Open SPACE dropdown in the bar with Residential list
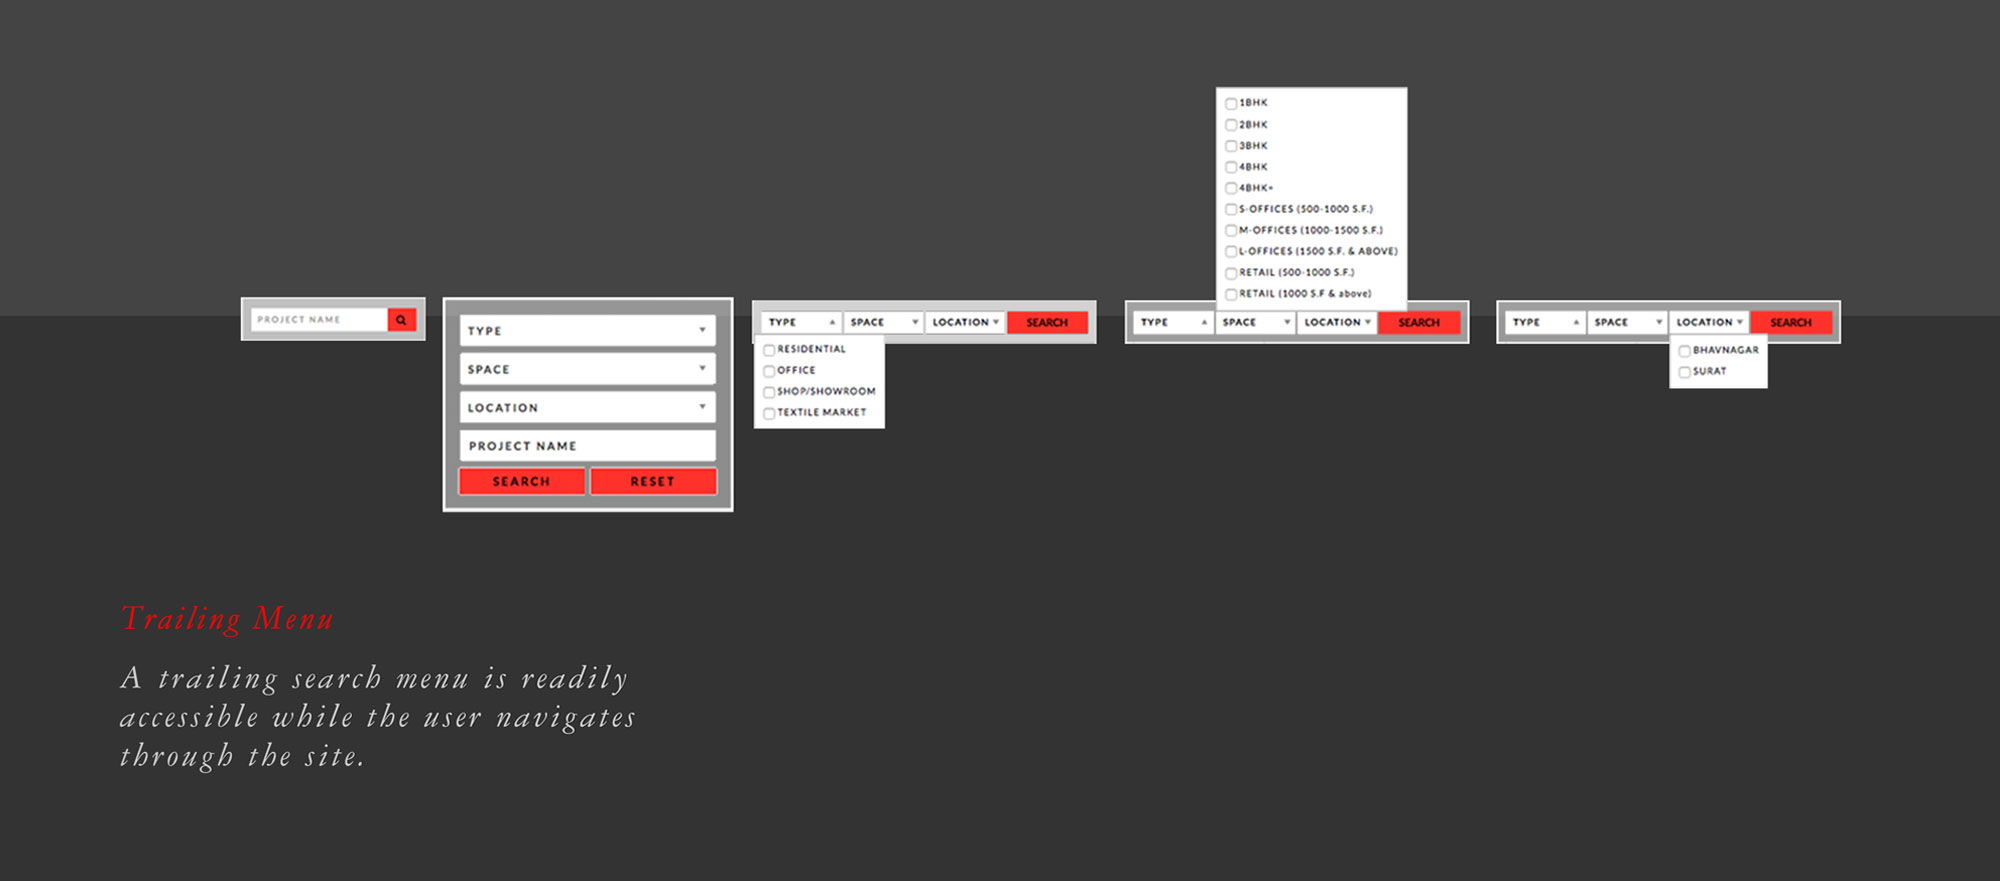Viewport: 2000px width, 881px height. click(883, 322)
